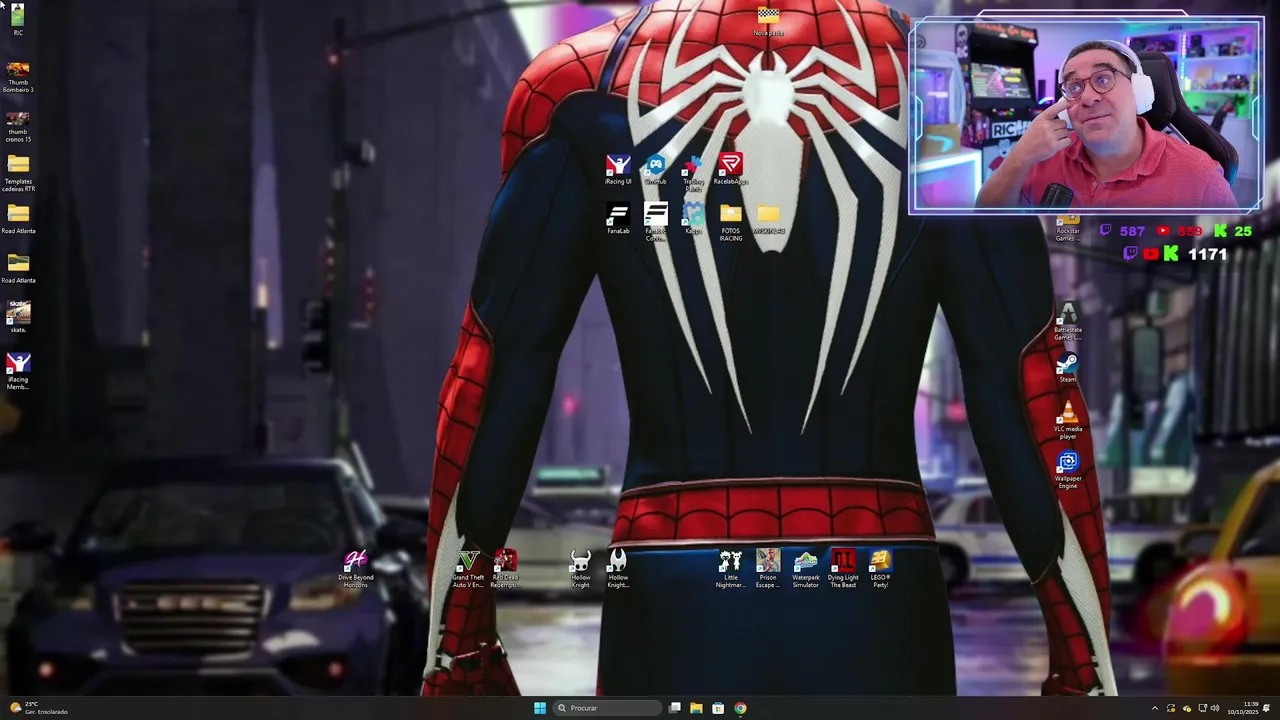Launch the Kapps shortcut
1280x720 pixels.
pyautogui.click(x=693, y=220)
